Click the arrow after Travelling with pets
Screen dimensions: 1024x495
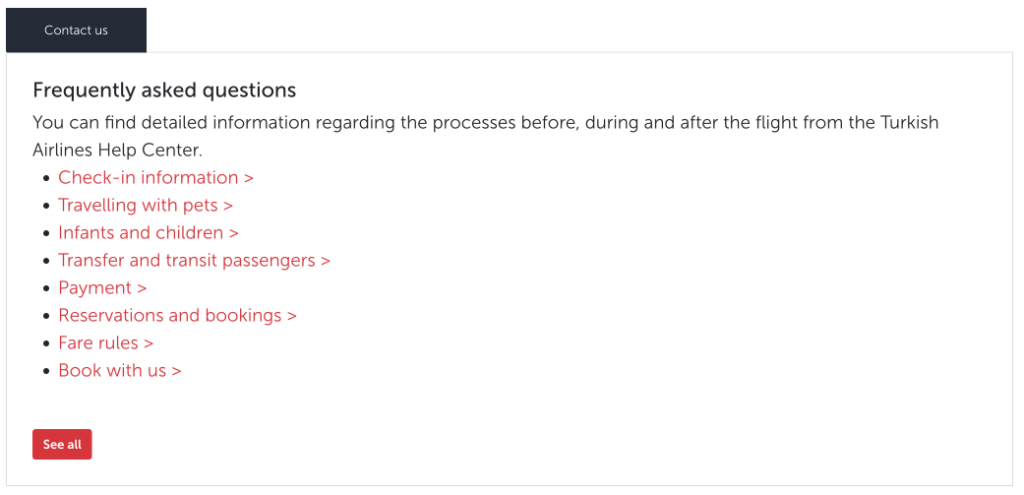(x=228, y=205)
